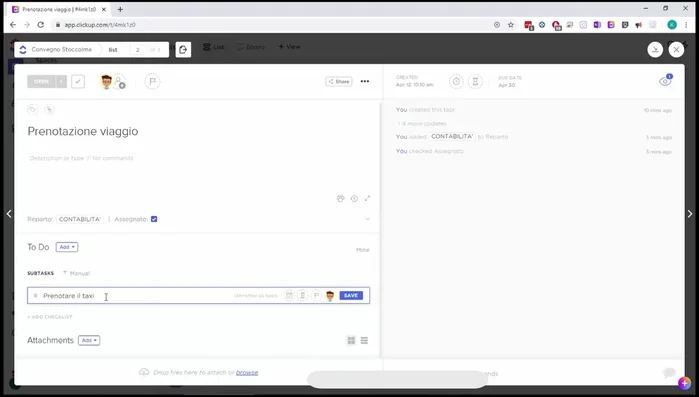Set subtask priority flag icon
The height and width of the screenshot is (397, 699).
click(x=316, y=295)
